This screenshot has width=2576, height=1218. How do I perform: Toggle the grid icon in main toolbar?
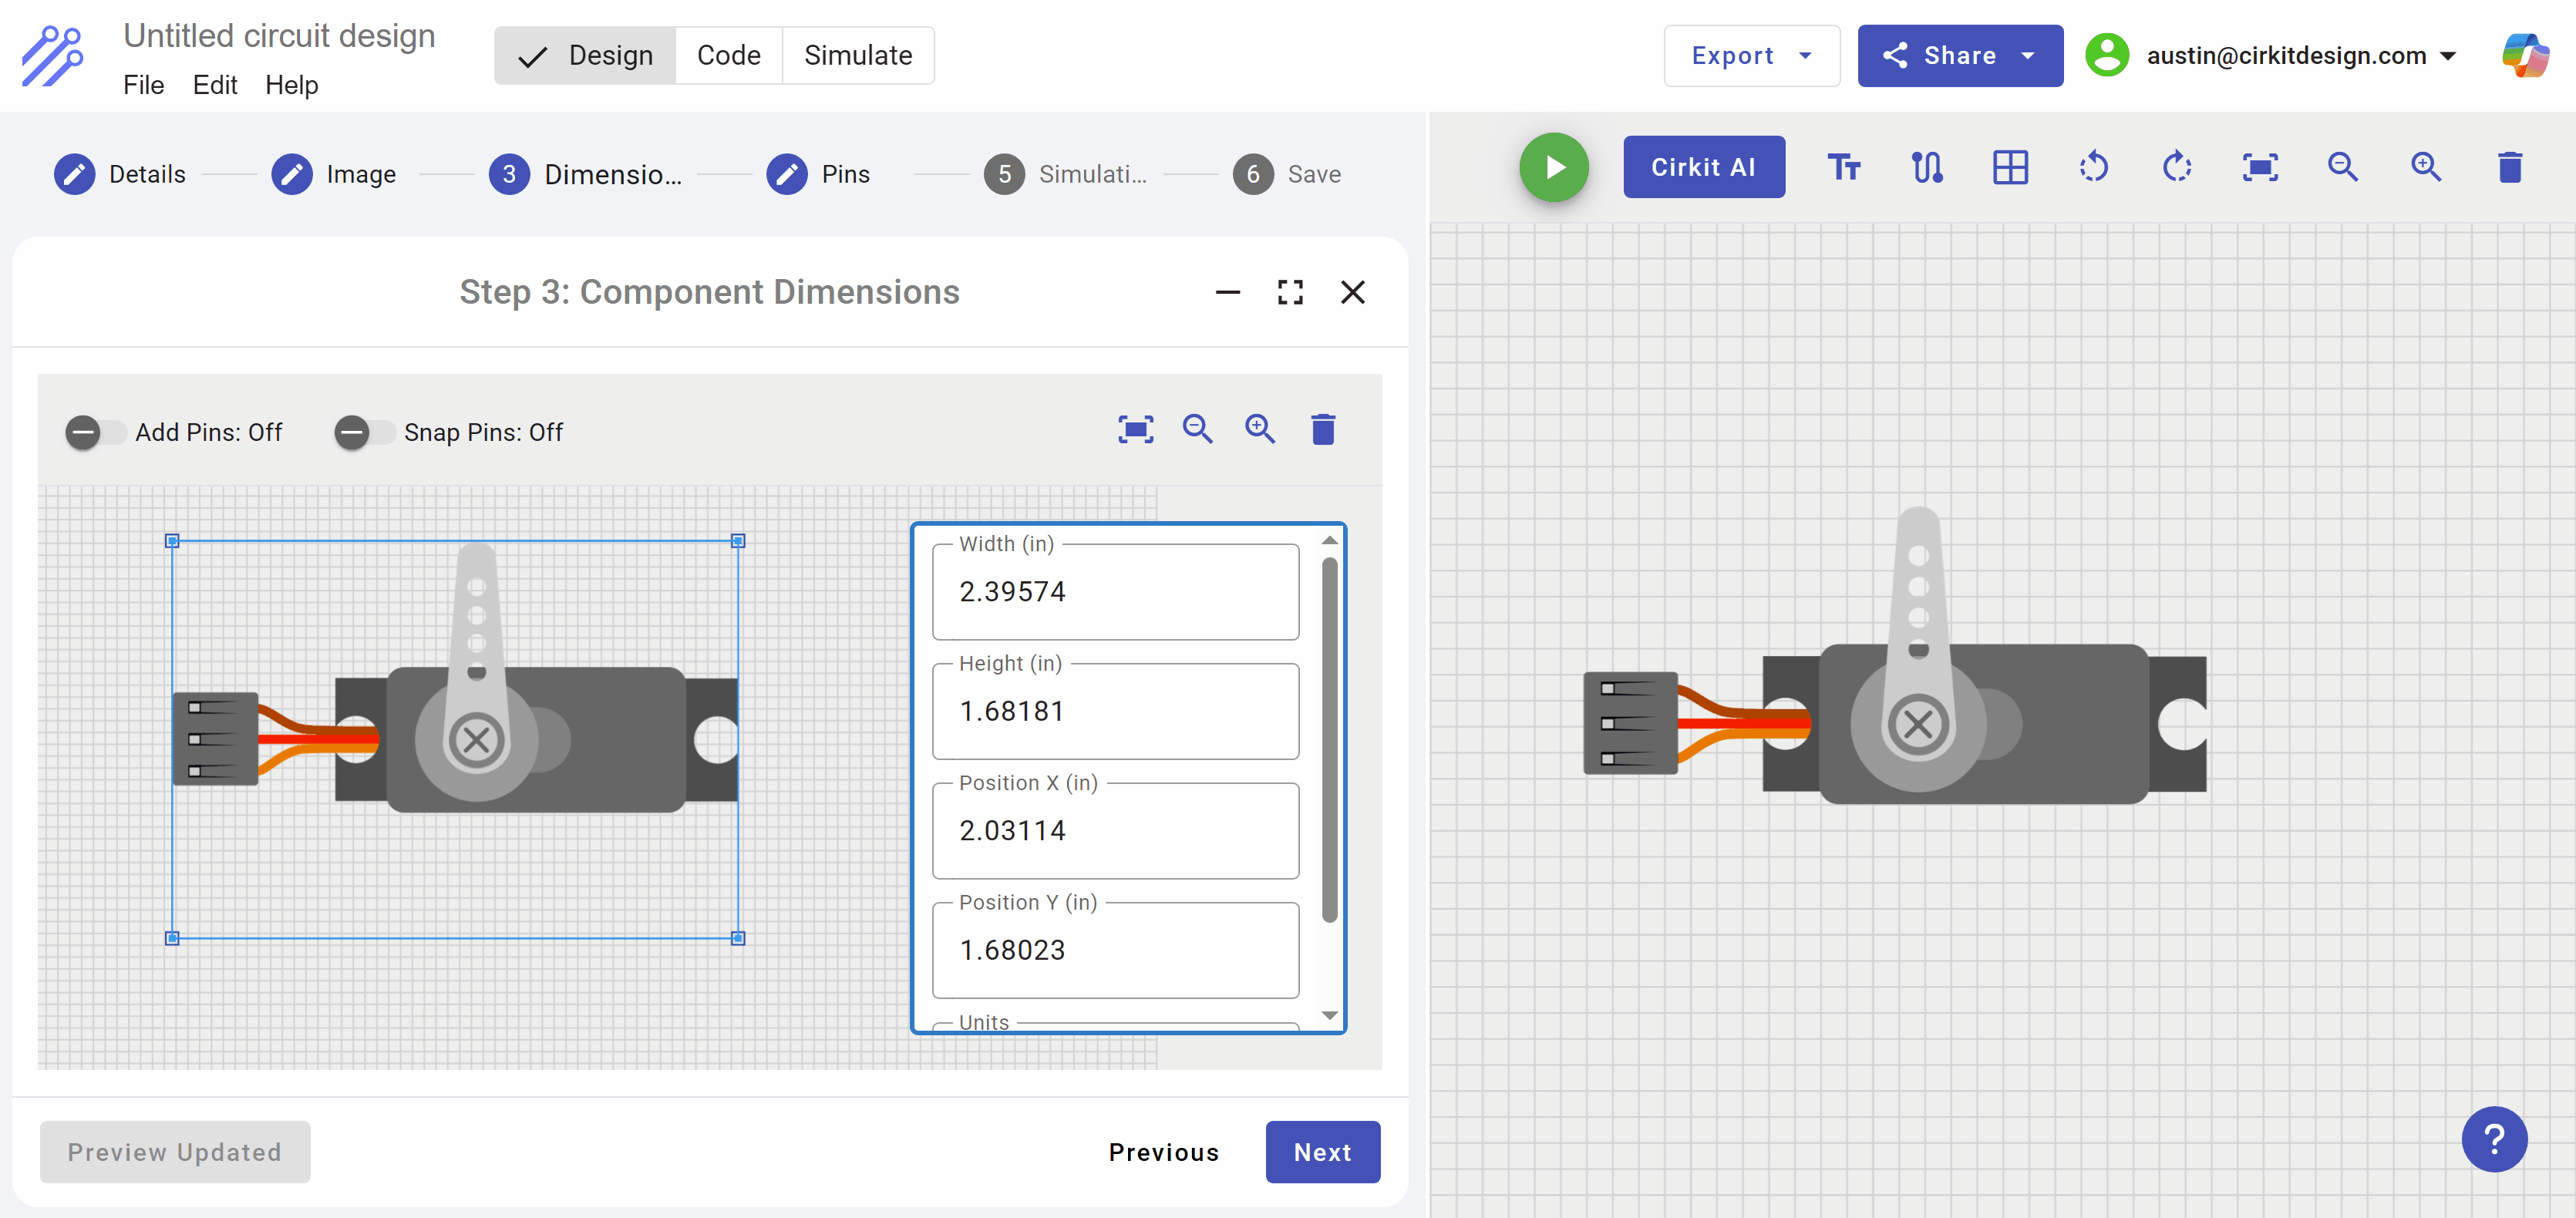pos(2010,167)
